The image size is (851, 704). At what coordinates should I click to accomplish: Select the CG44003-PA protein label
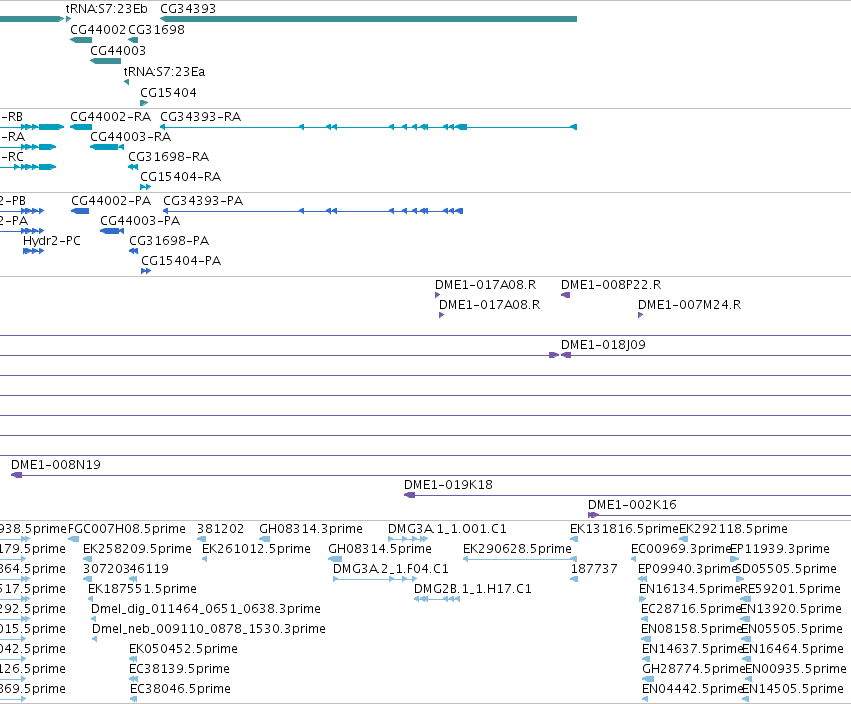click(x=140, y=221)
